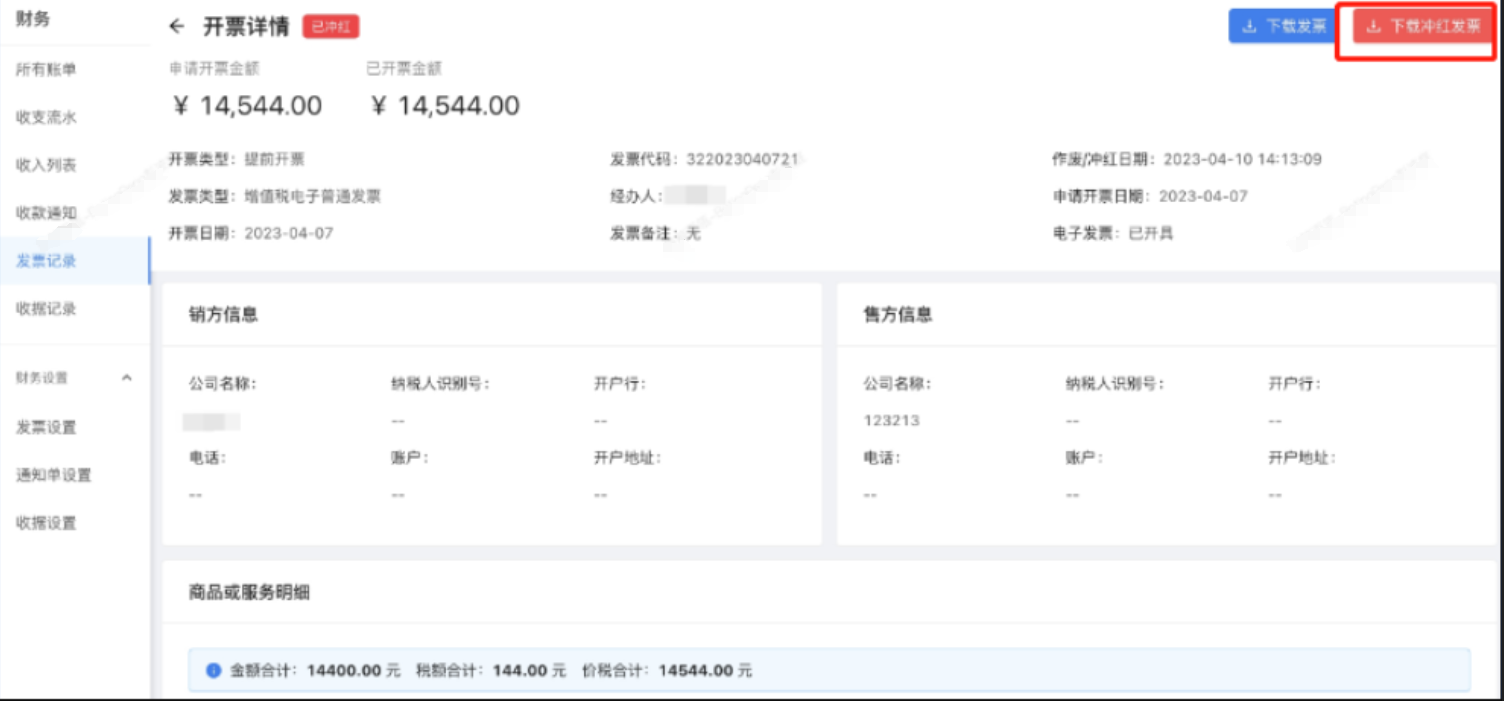
Task: Click the blue info icon before 金额合计
Action: [x=213, y=670]
